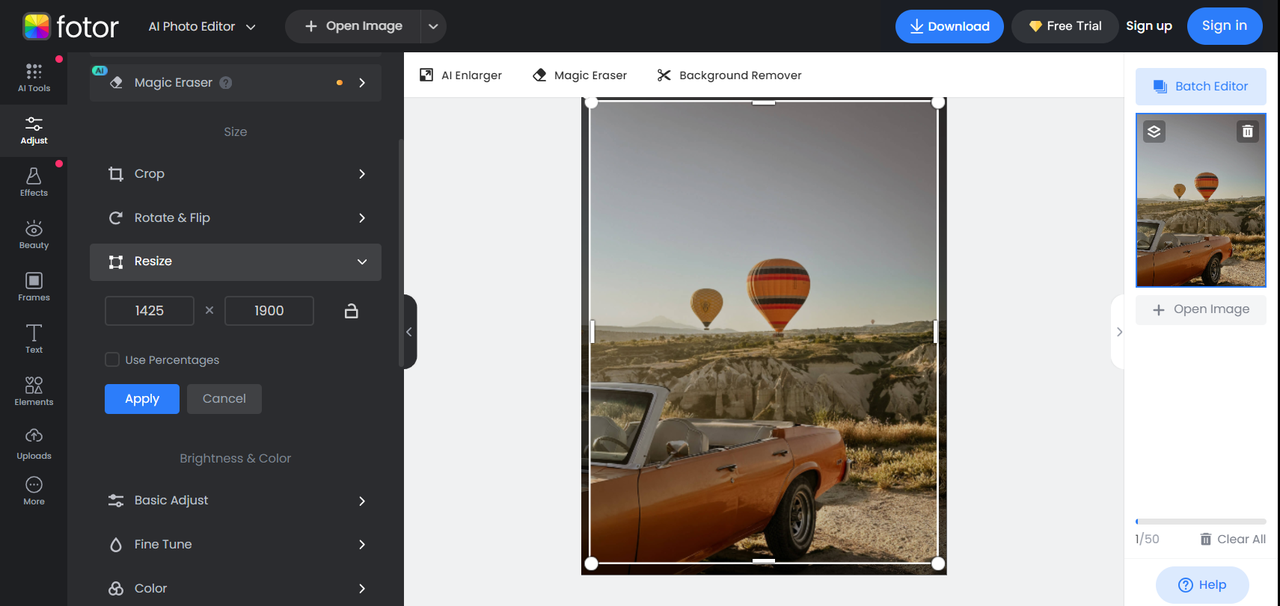Enable the Use Percentages checkbox
1280x606 pixels.
tap(112, 360)
